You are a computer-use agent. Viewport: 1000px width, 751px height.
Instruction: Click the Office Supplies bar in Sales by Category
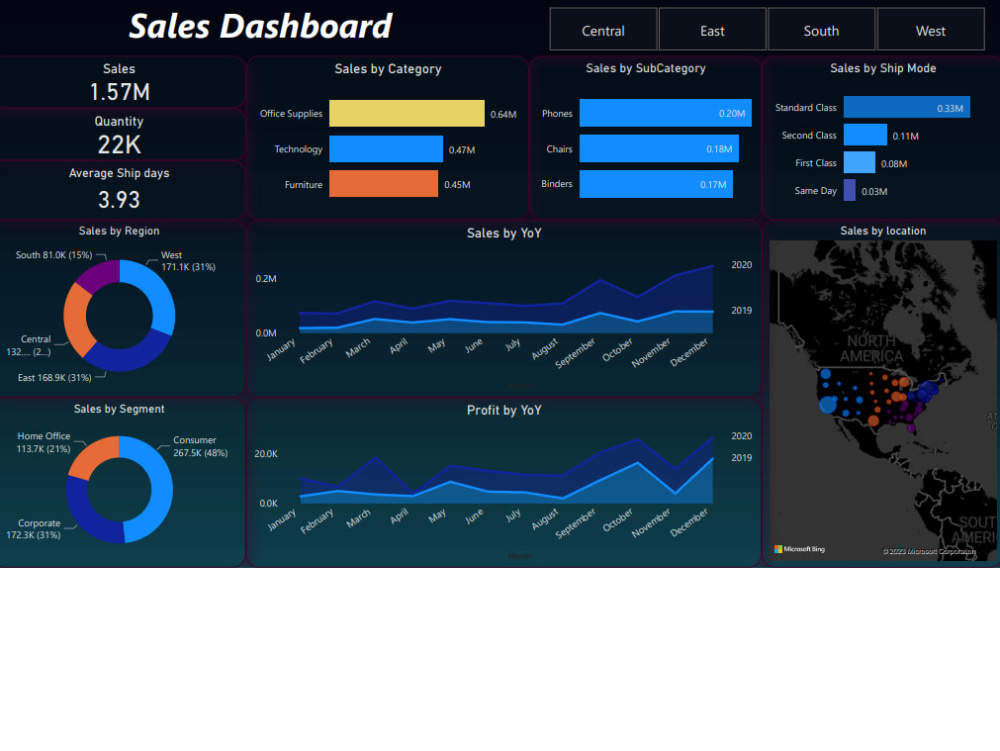click(x=405, y=114)
